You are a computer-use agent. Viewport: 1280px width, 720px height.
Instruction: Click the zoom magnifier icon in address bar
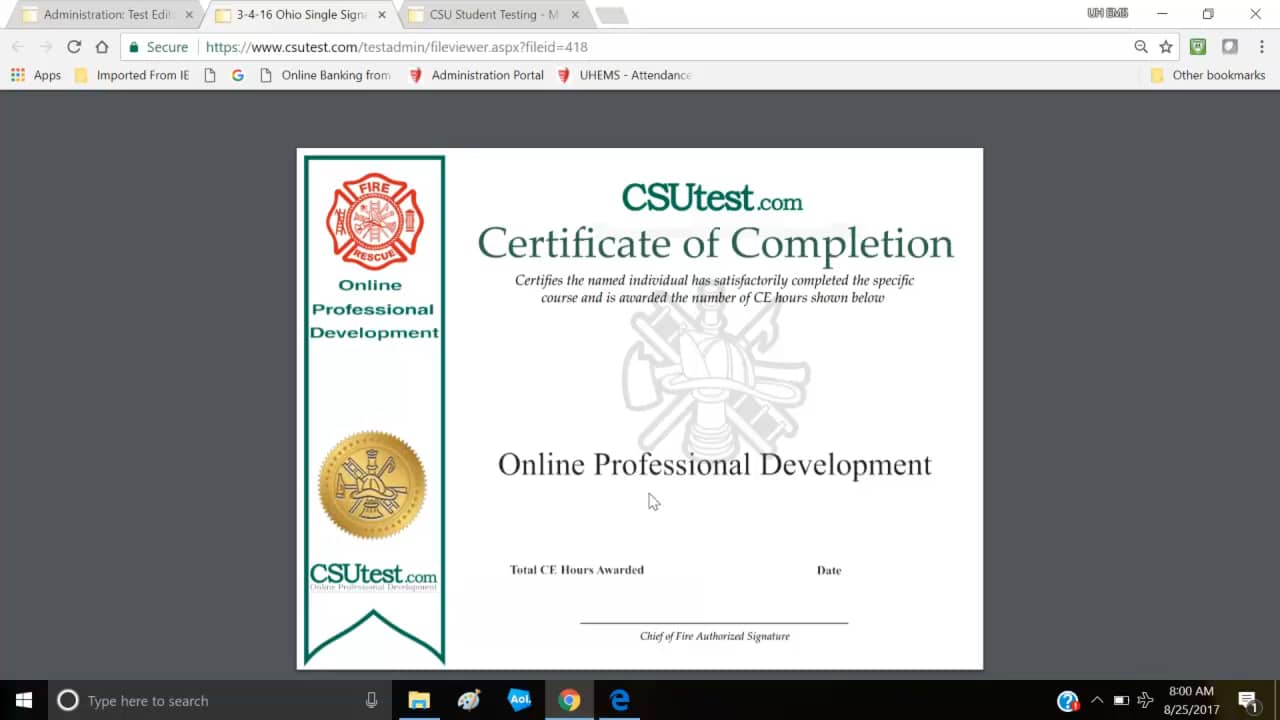tap(1141, 47)
